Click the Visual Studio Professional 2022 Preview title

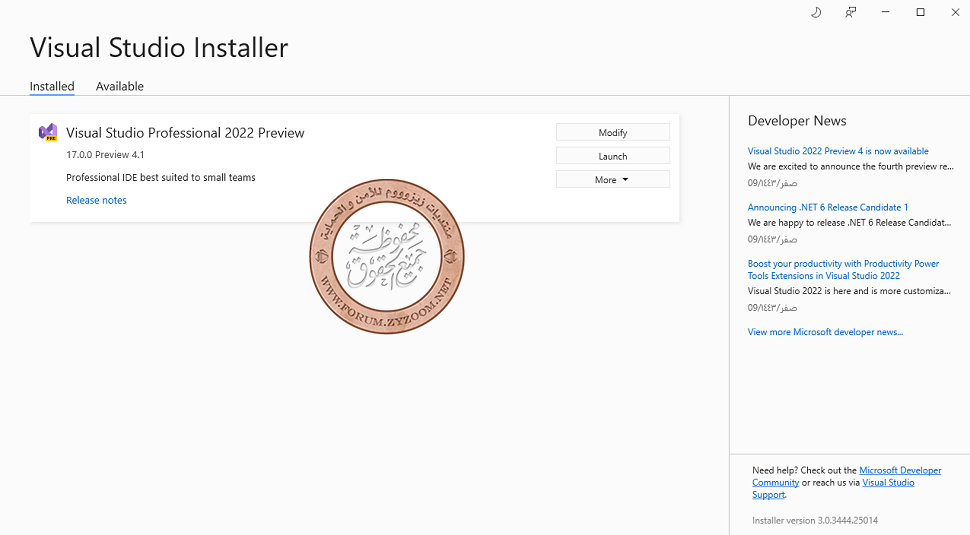(x=185, y=133)
